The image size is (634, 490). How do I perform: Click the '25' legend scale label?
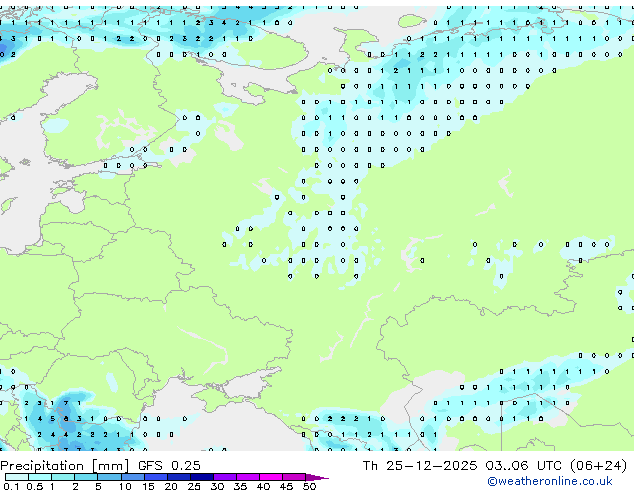tap(194, 486)
